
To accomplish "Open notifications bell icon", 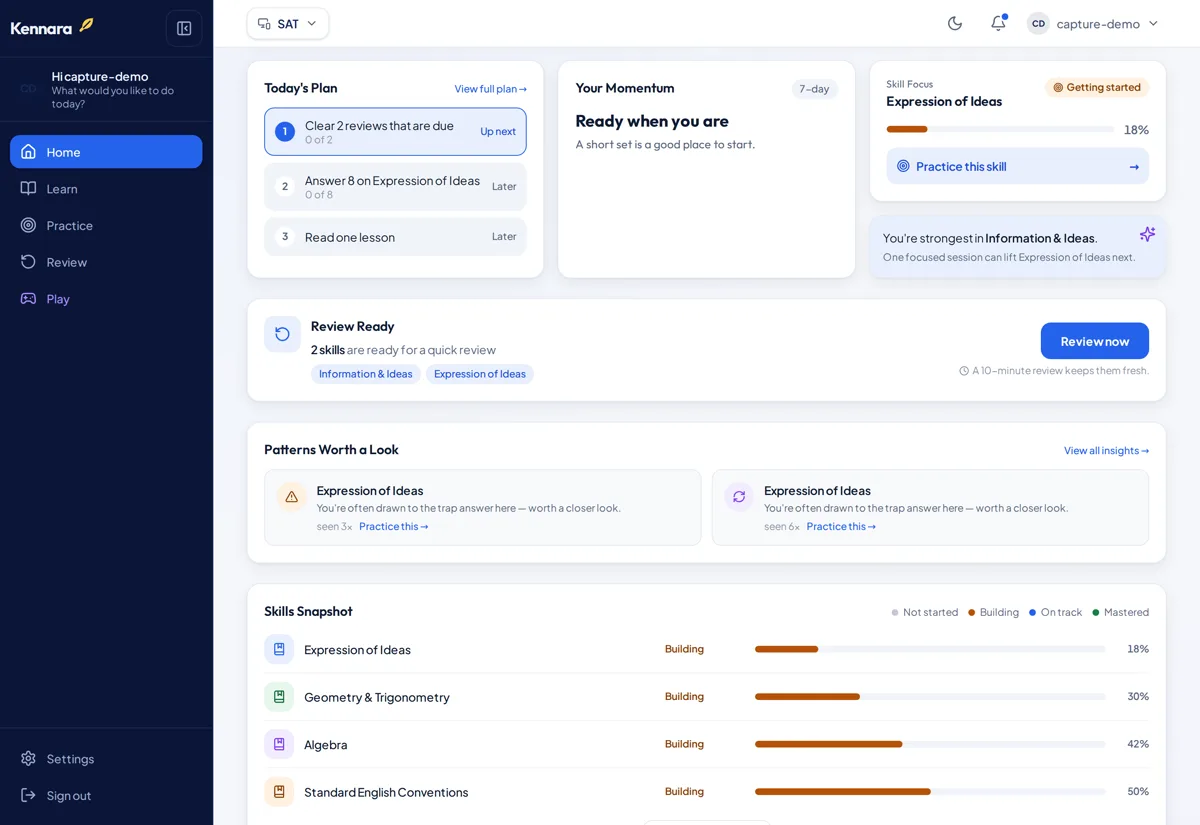I will [x=998, y=23].
